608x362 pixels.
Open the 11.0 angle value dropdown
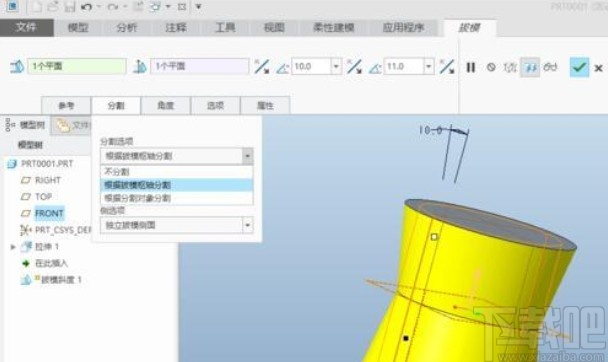point(428,66)
